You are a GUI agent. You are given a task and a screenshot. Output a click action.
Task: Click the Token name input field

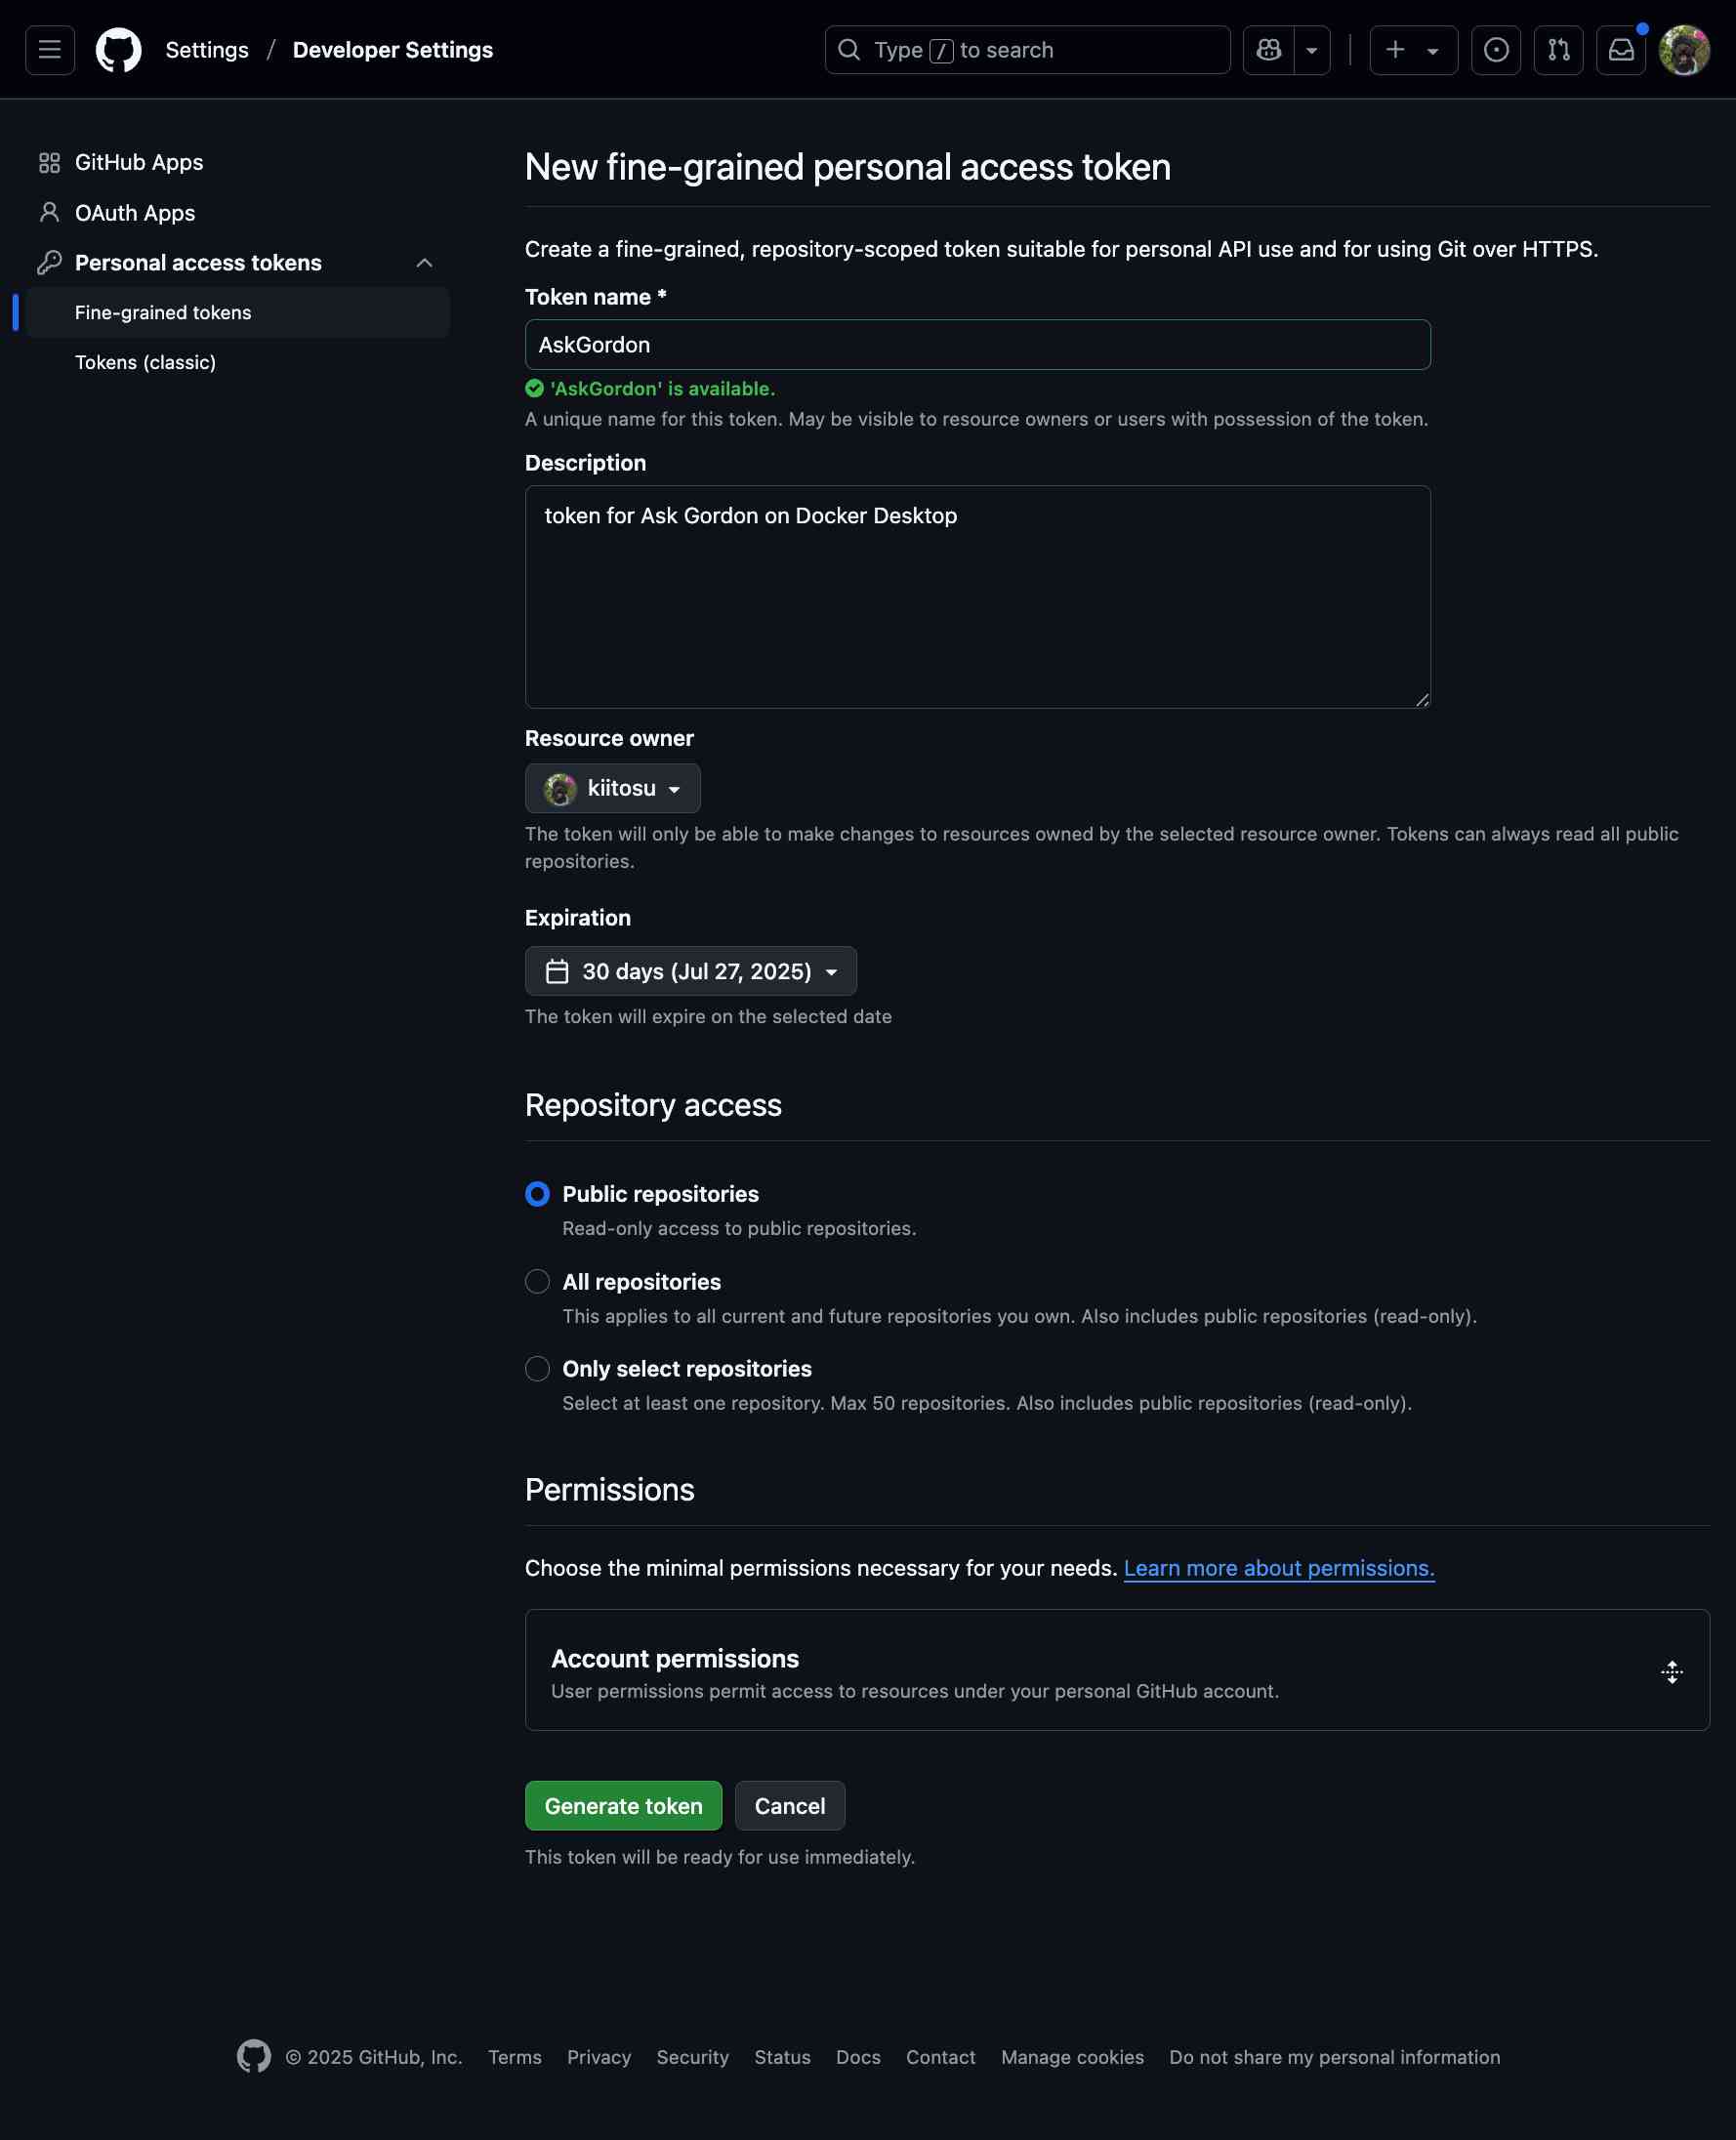click(977, 345)
